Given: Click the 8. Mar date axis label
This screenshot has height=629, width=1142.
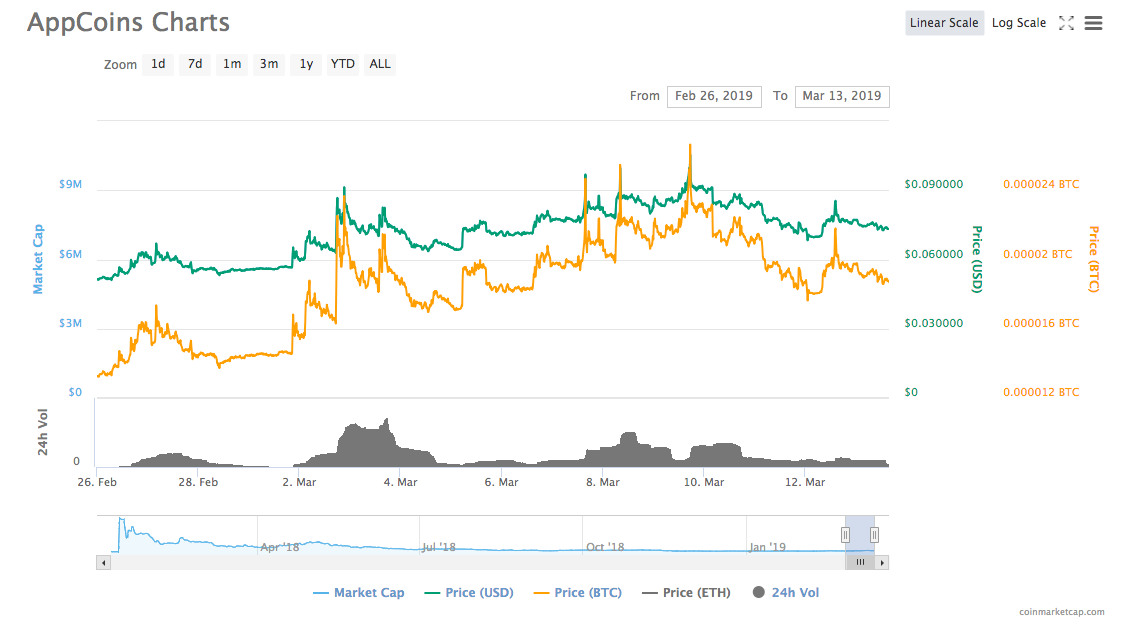Looking at the screenshot, I should coord(603,482).
